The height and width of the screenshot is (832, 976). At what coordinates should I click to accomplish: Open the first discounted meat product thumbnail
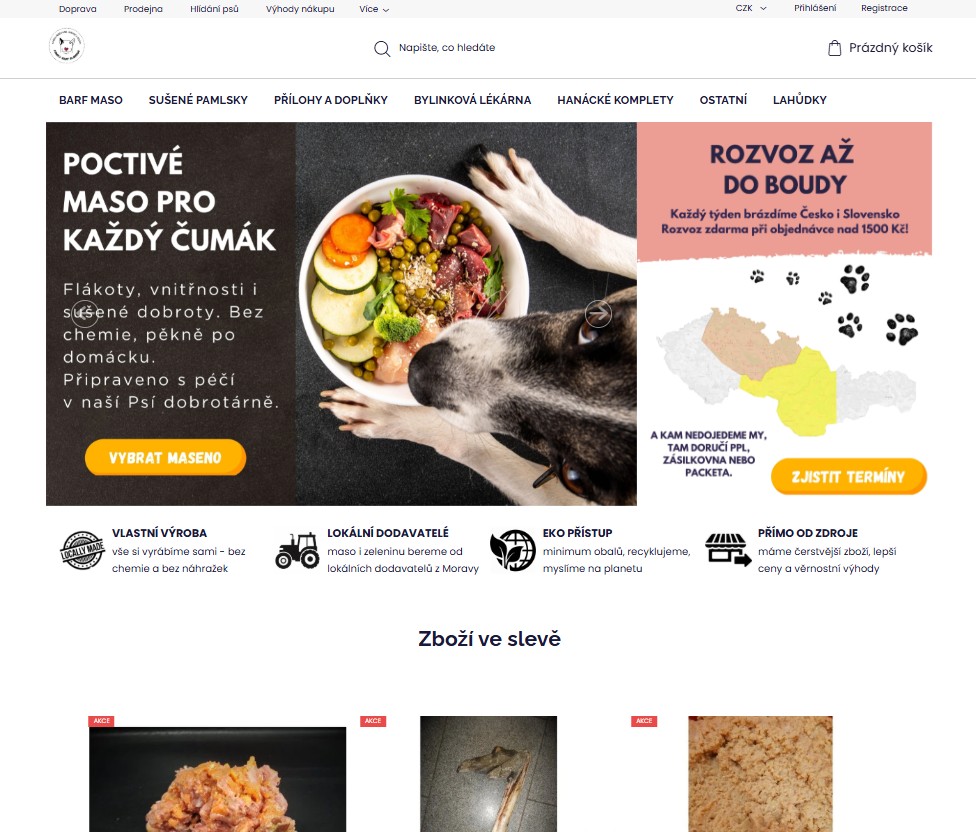[x=217, y=779]
